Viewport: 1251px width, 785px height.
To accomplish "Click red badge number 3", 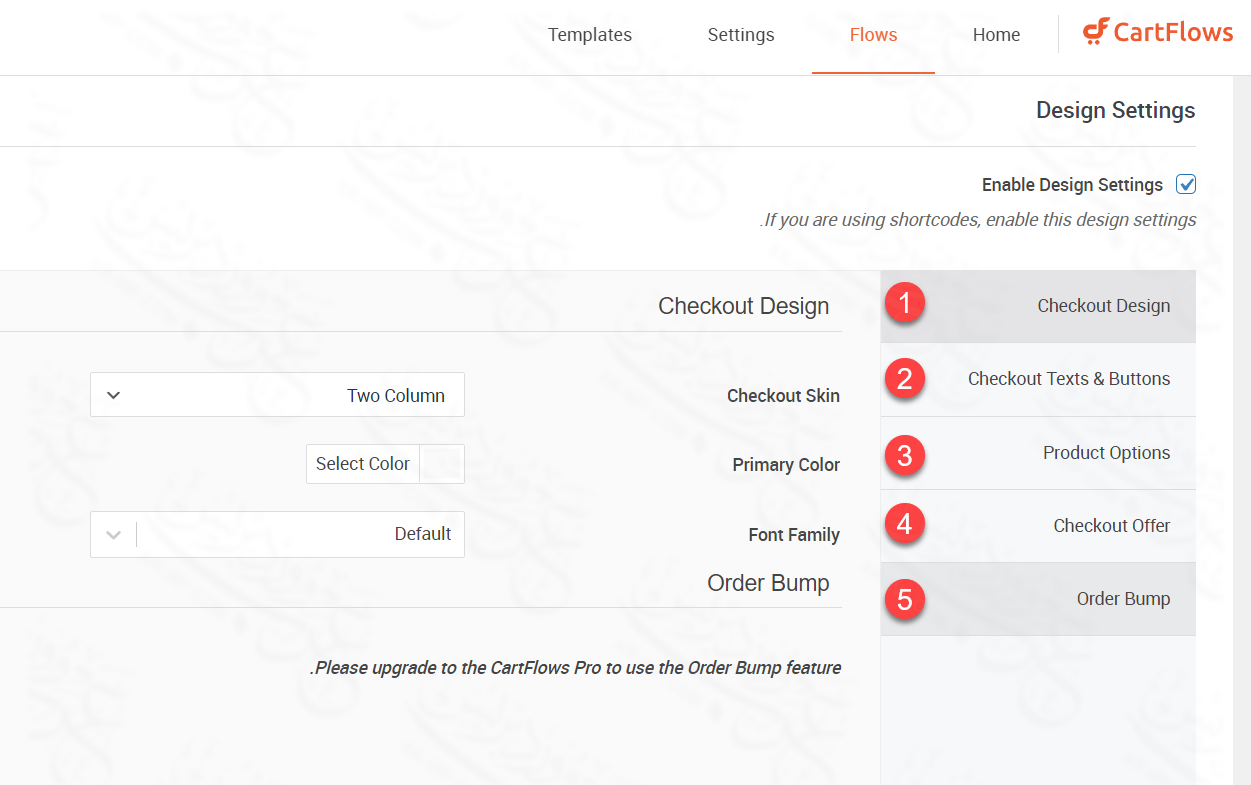I will [905, 456].
